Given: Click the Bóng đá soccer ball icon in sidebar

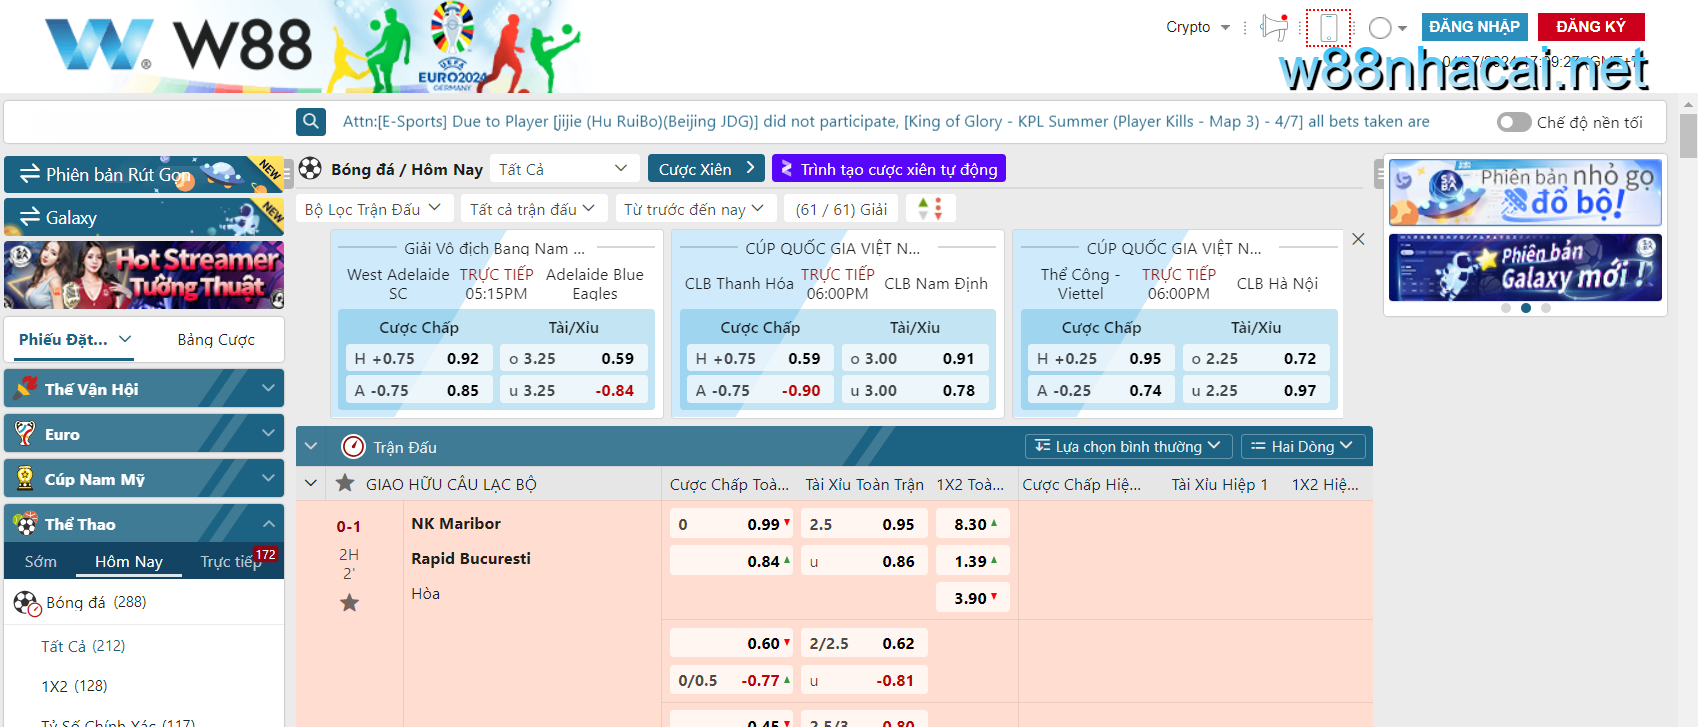Looking at the screenshot, I should pos(26,602).
